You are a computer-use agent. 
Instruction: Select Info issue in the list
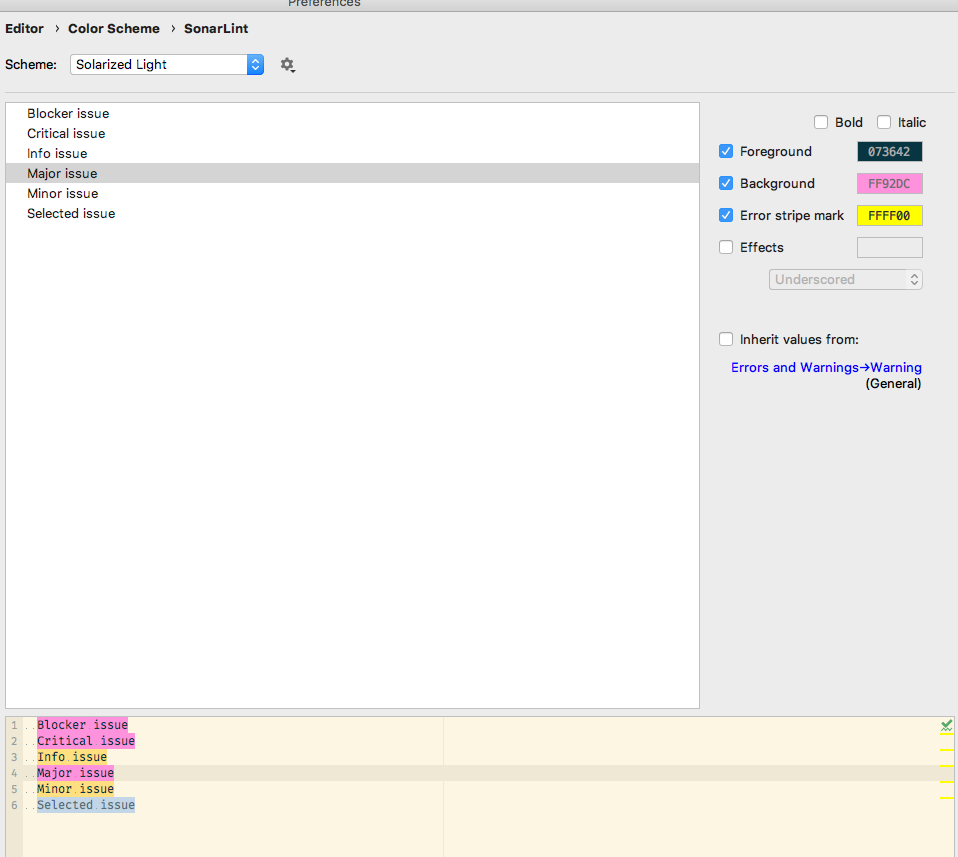(x=353, y=153)
